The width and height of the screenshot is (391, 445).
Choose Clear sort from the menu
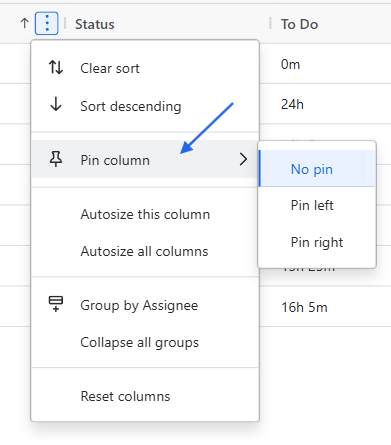coord(145,68)
